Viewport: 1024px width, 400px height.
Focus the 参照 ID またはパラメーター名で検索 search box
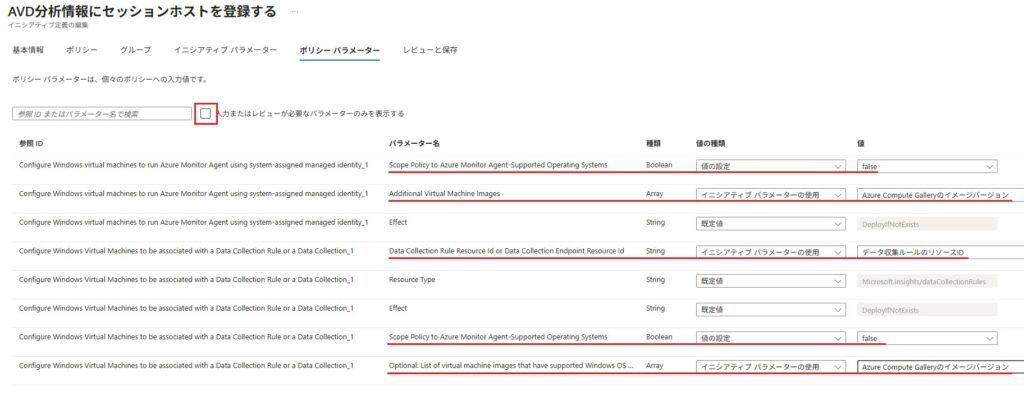pyautogui.click(x=101, y=114)
